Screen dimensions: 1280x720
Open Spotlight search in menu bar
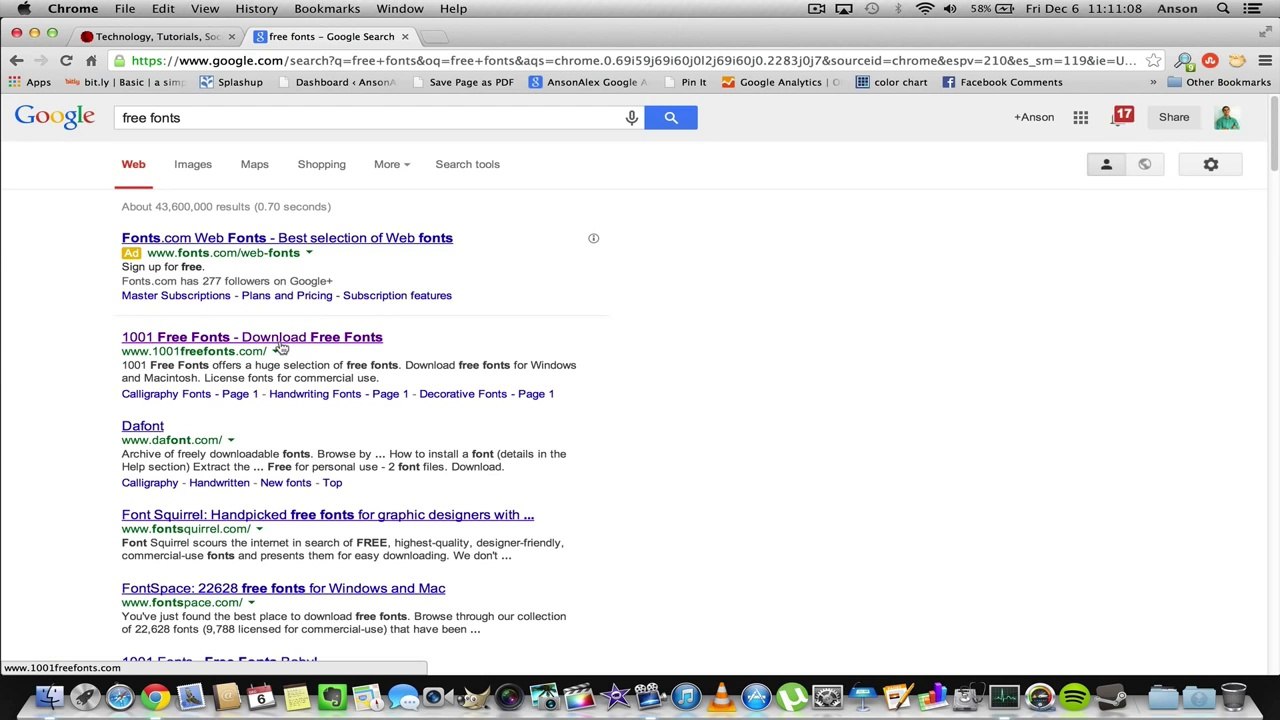coord(1223,9)
